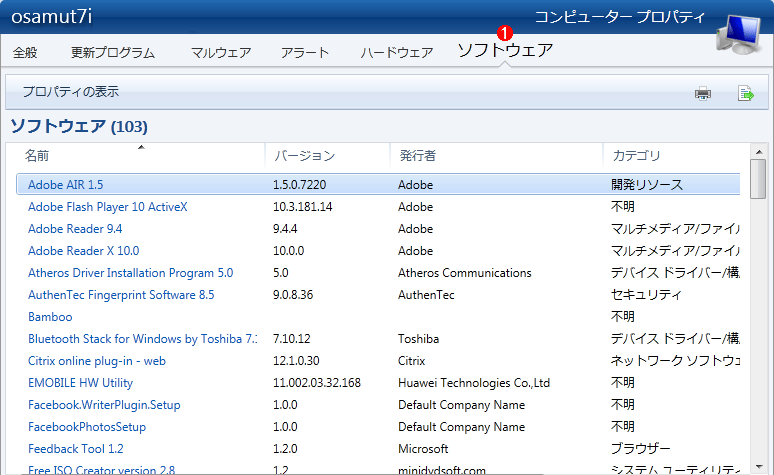Sort by the 名前 column header
Screen dimensions: 774x475
pyautogui.click(x=37, y=156)
